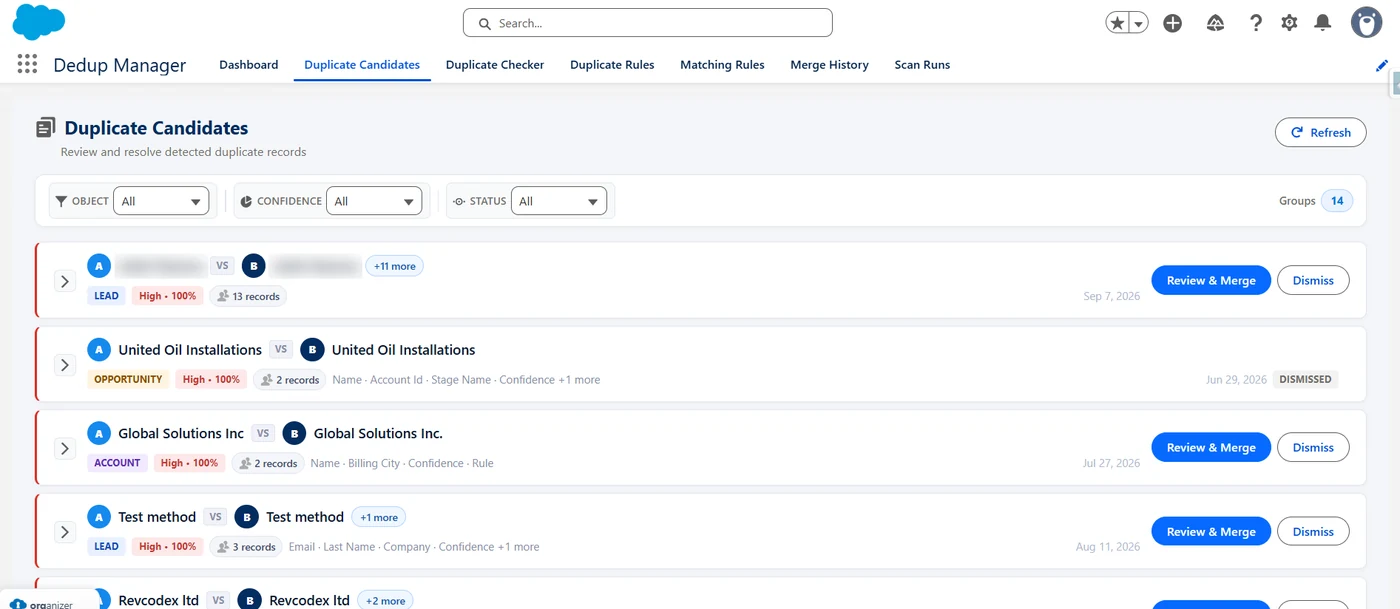
Task: Click the Jul 27, 2026 date
Action: tap(1112, 464)
